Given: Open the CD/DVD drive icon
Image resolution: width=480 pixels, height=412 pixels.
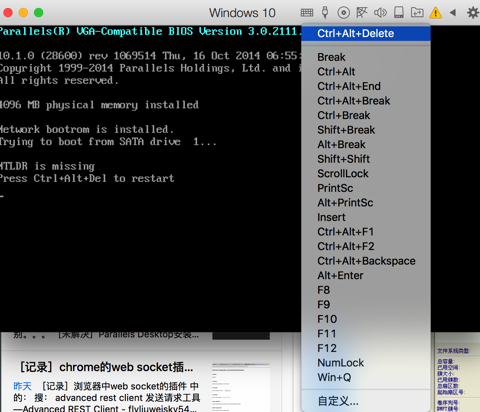Looking at the screenshot, I should tap(343, 13).
